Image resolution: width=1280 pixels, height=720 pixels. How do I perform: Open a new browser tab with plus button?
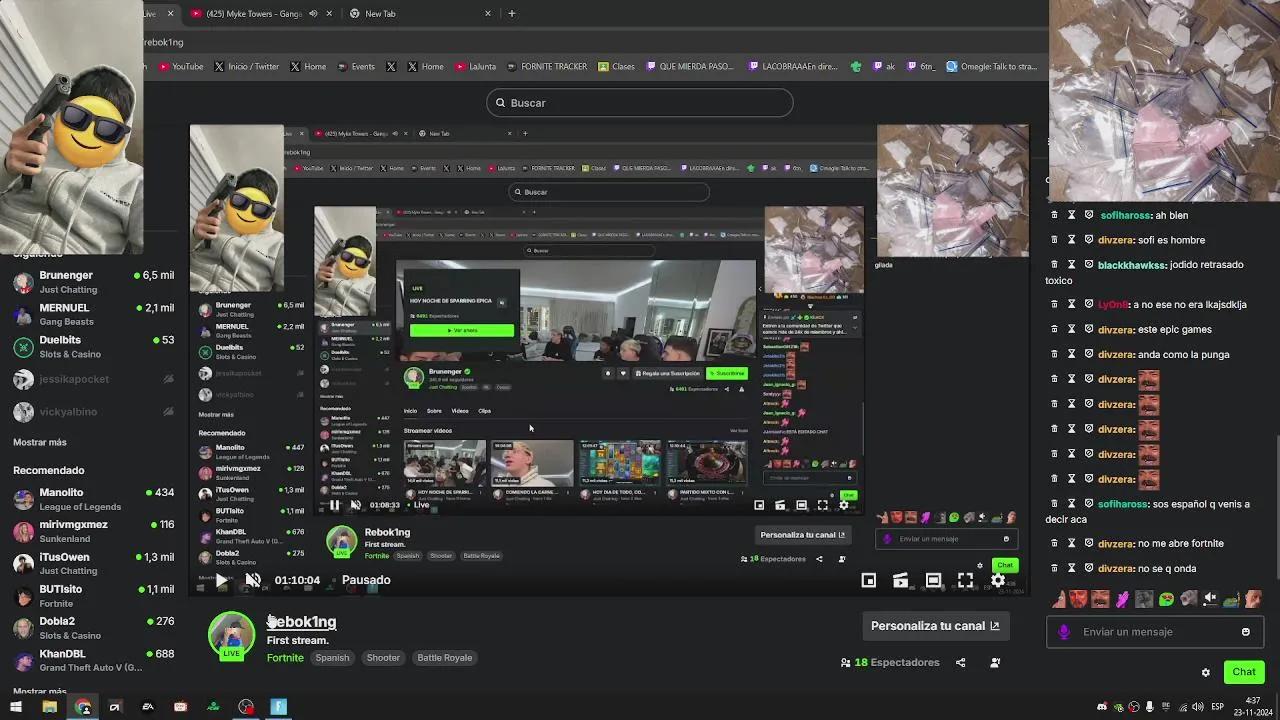coord(512,14)
